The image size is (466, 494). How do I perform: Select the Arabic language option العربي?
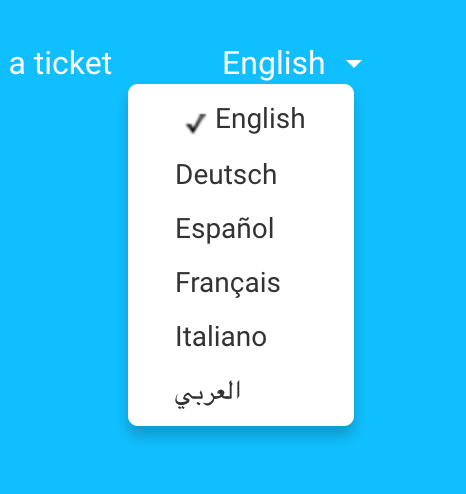click(x=241, y=391)
